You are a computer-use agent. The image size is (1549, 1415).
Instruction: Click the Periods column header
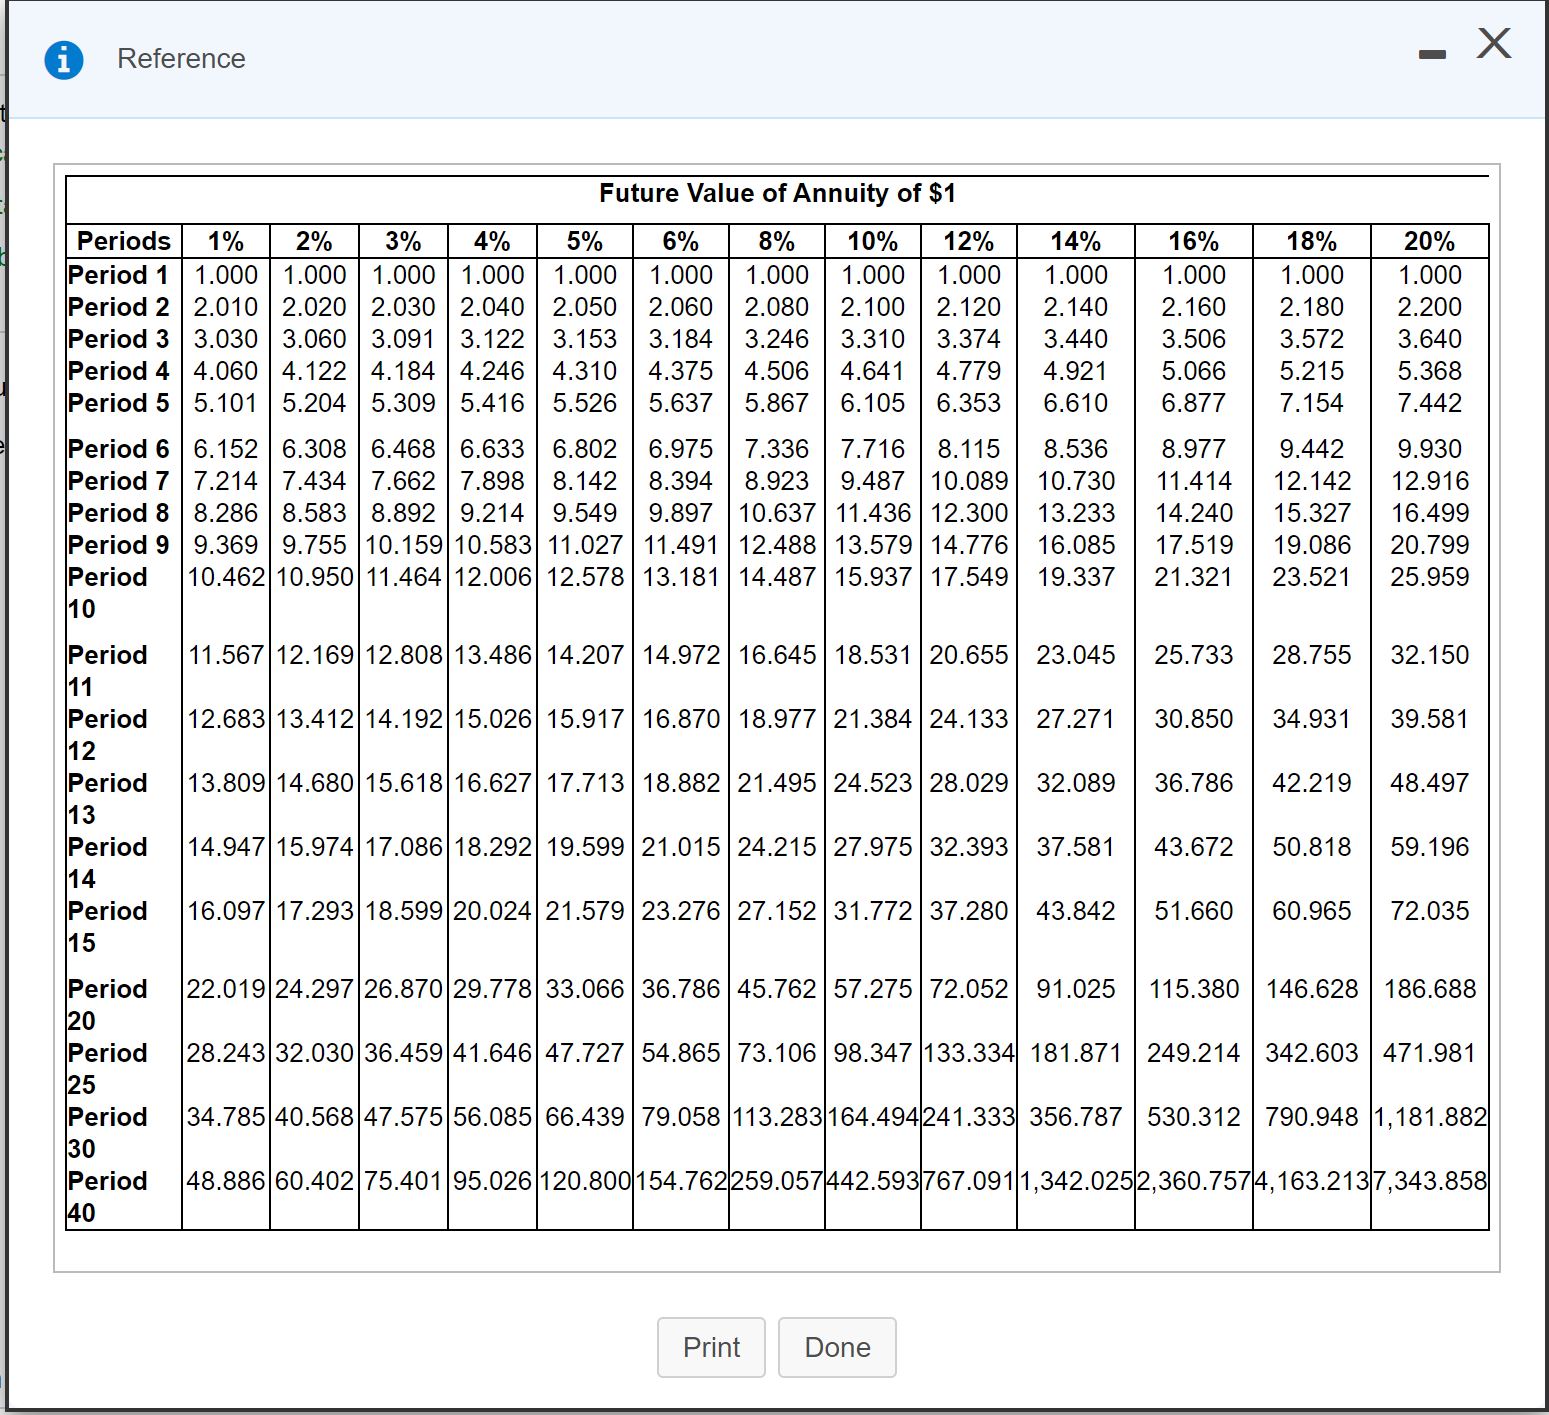(124, 241)
